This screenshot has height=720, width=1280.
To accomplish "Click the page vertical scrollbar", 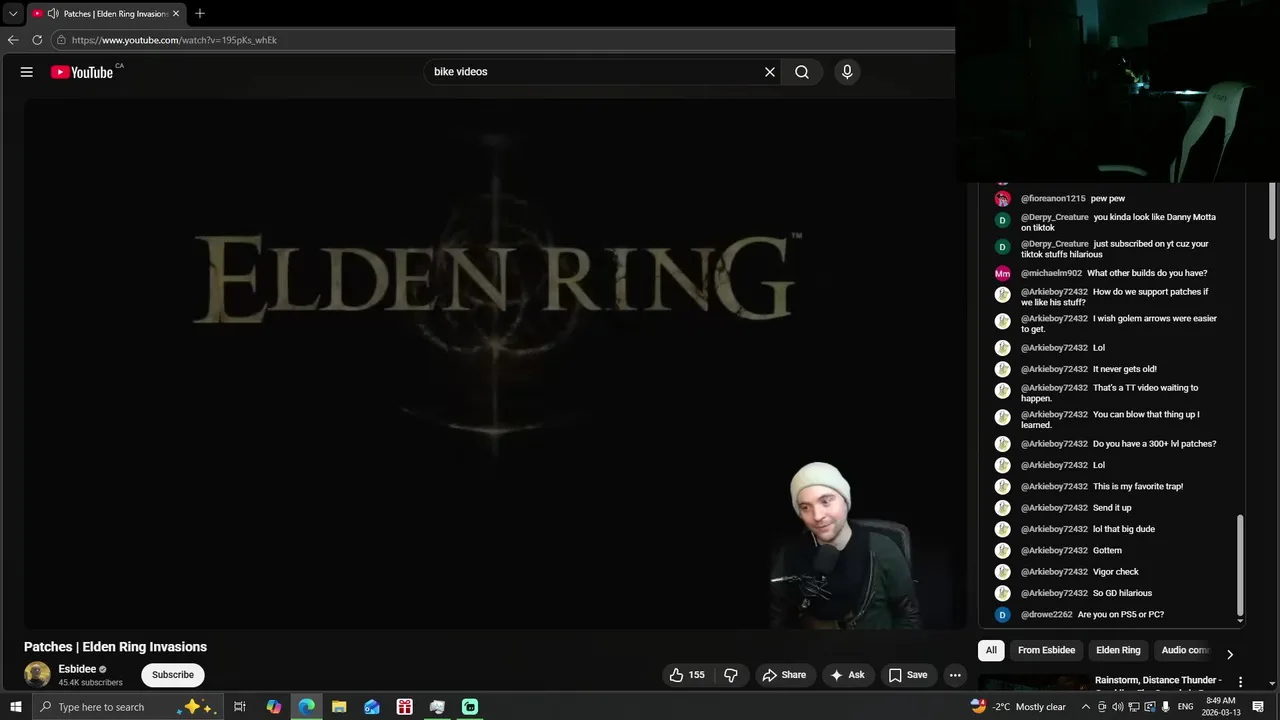I will [1272, 210].
